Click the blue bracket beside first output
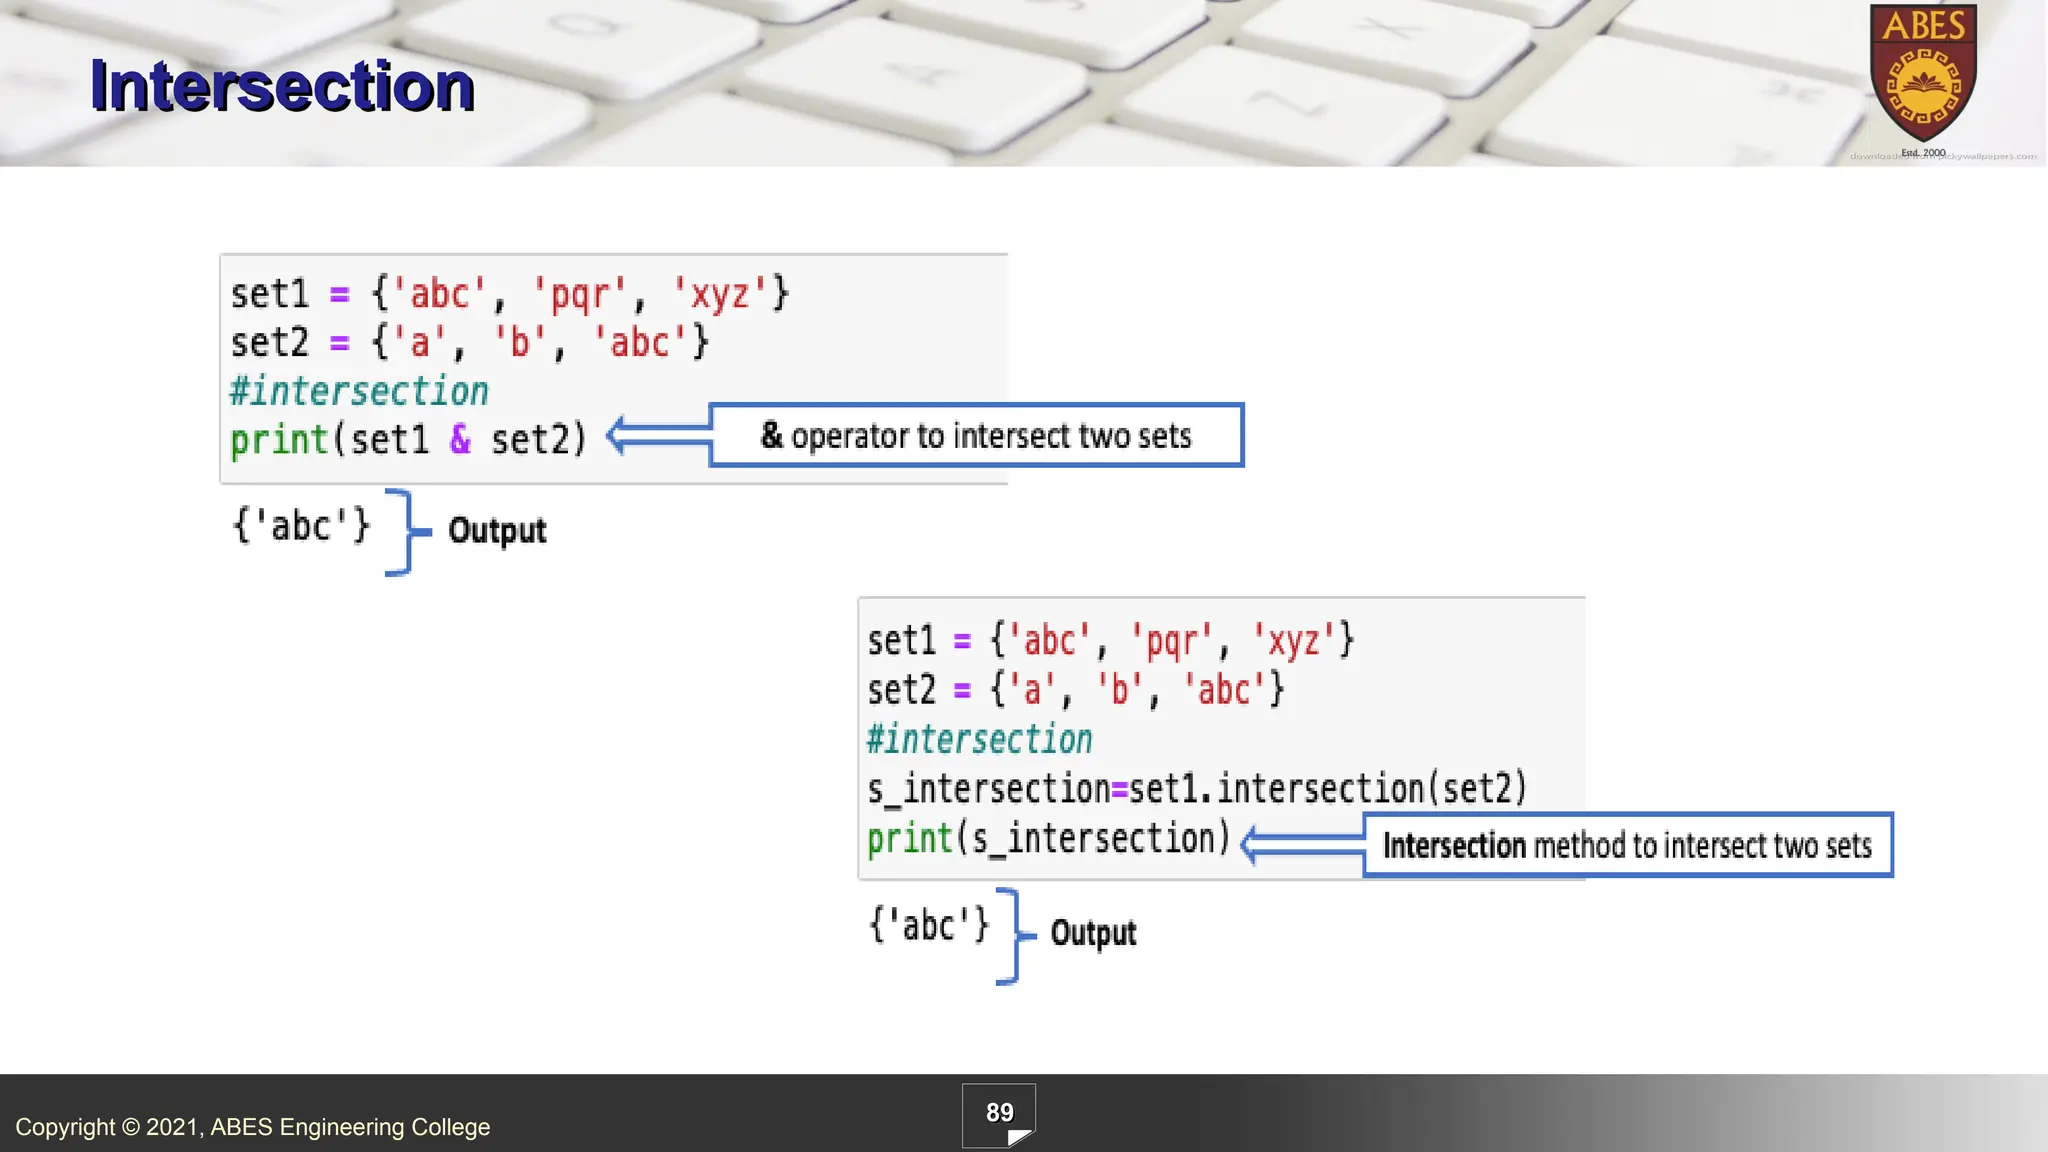 [403, 532]
